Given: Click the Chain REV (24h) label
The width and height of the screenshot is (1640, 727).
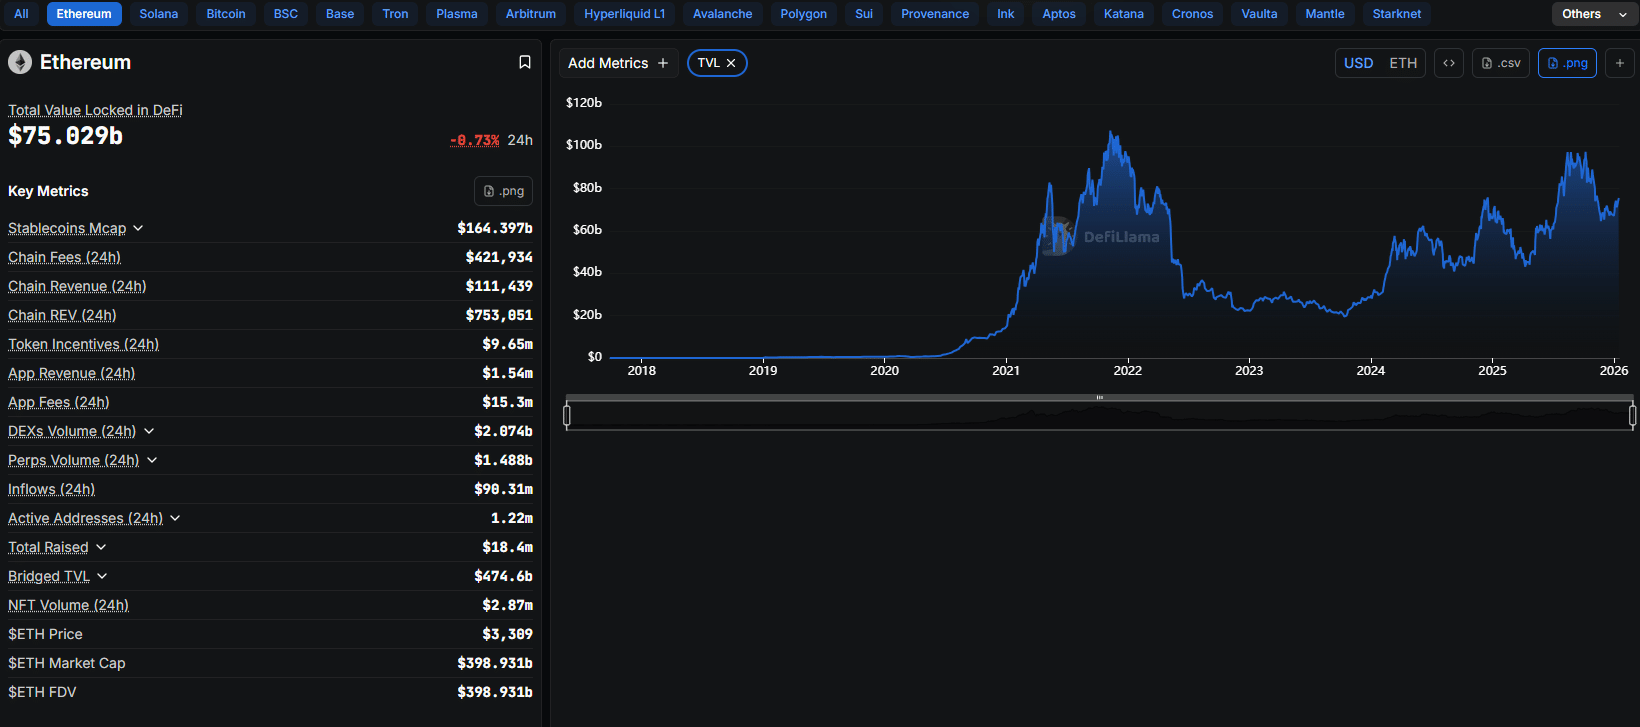Looking at the screenshot, I should click(x=62, y=315).
